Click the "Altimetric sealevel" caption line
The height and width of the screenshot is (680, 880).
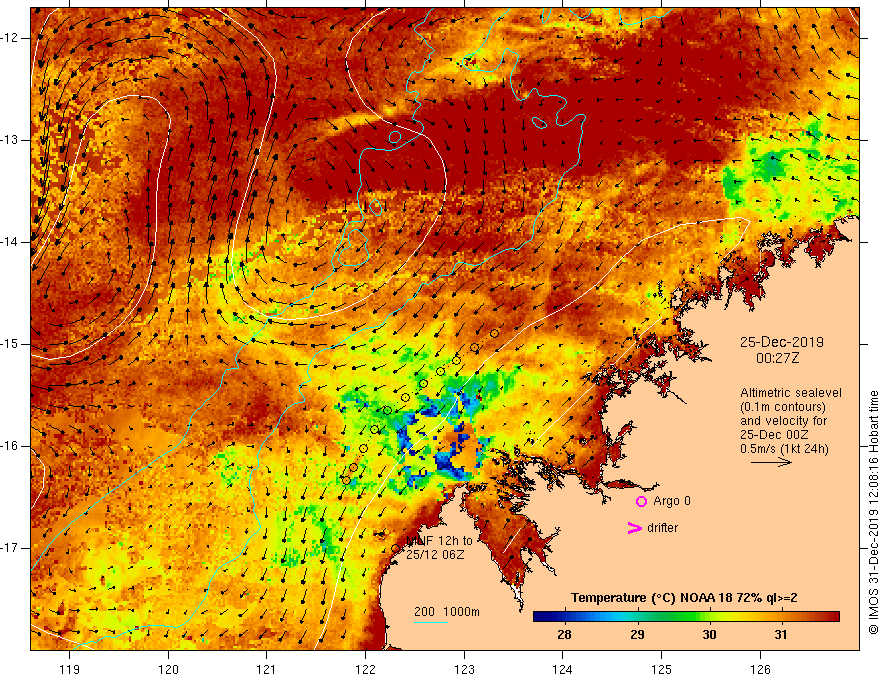(791, 393)
